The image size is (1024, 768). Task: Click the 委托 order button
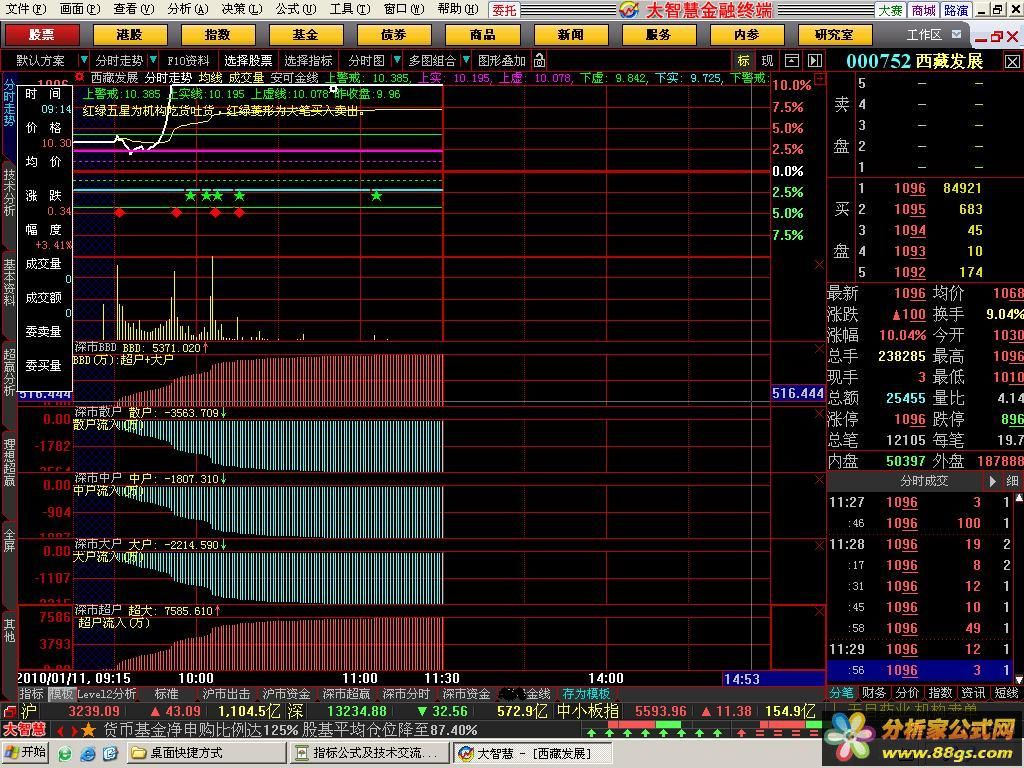[x=504, y=10]
